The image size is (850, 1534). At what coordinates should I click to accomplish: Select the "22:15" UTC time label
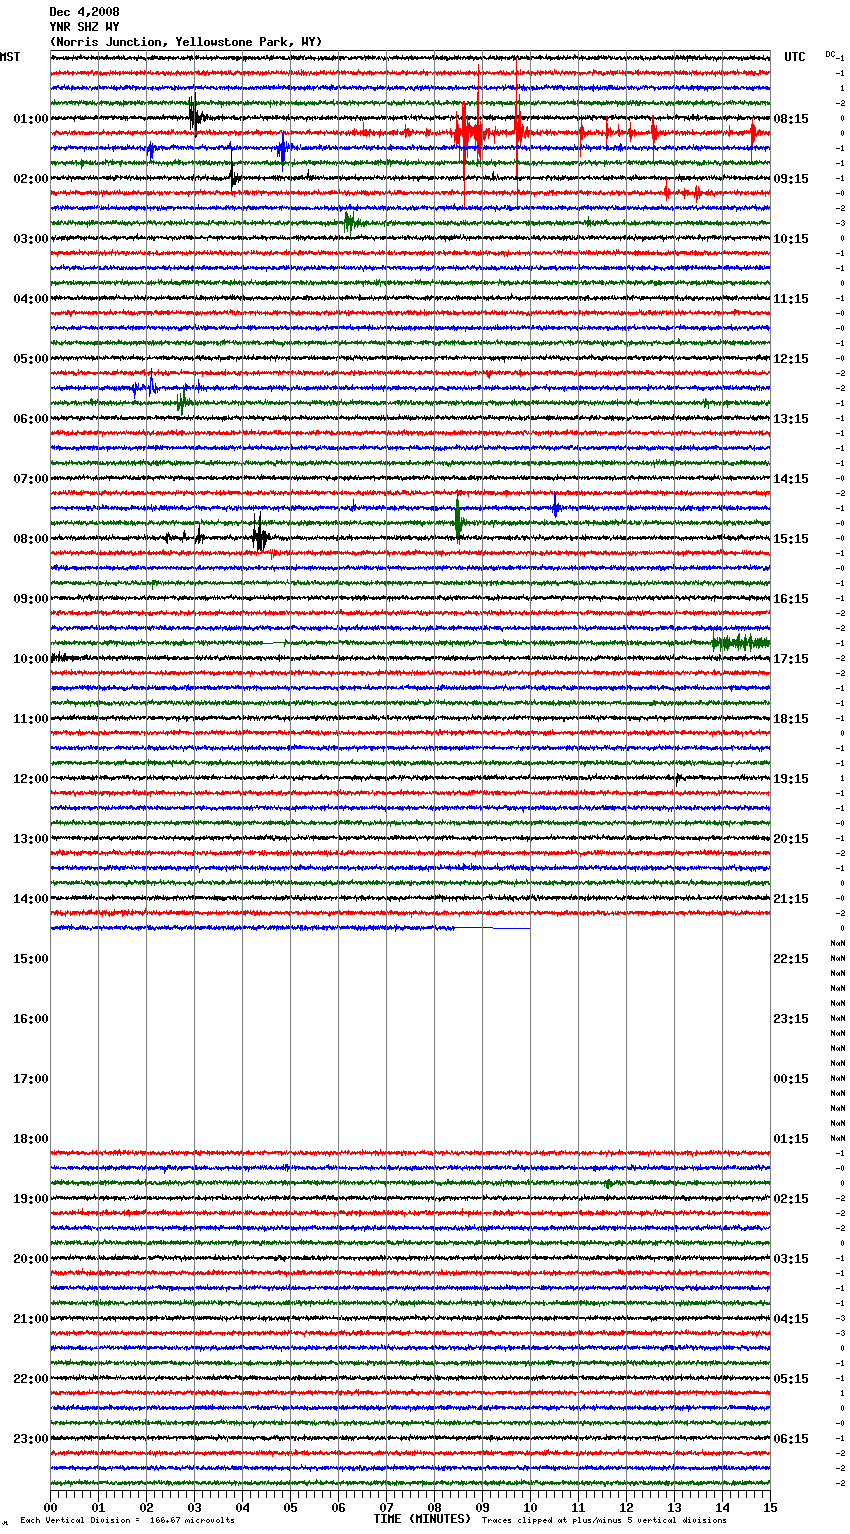(x=791, y=959)
